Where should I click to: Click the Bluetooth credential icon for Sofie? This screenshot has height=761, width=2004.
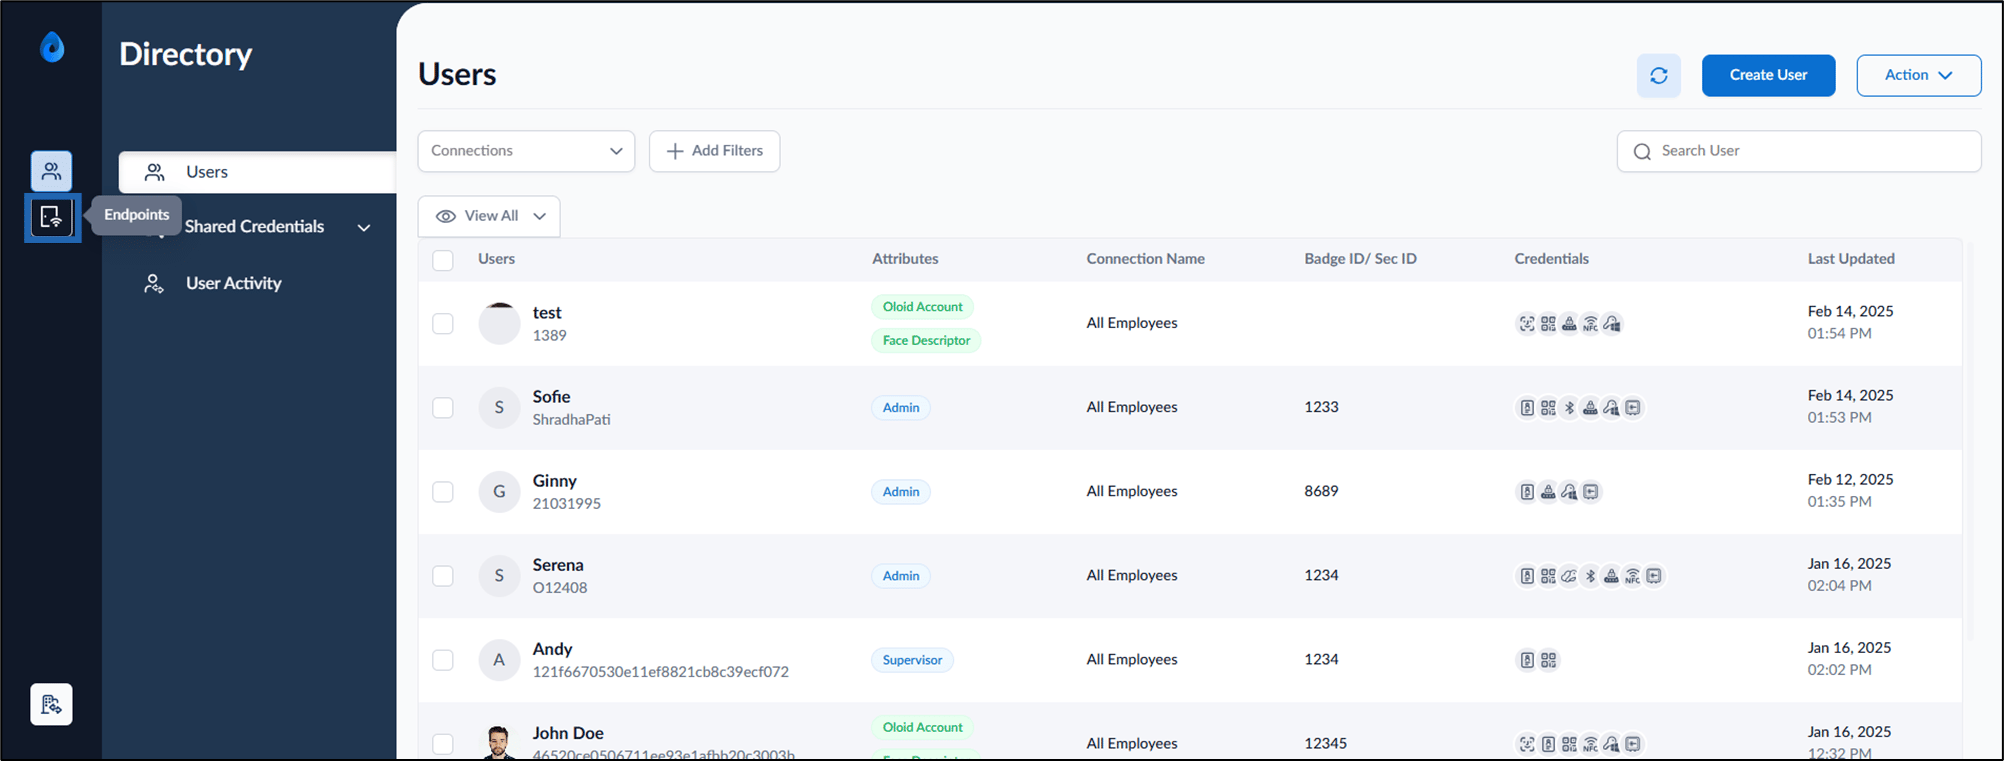tap(1569, 408)
